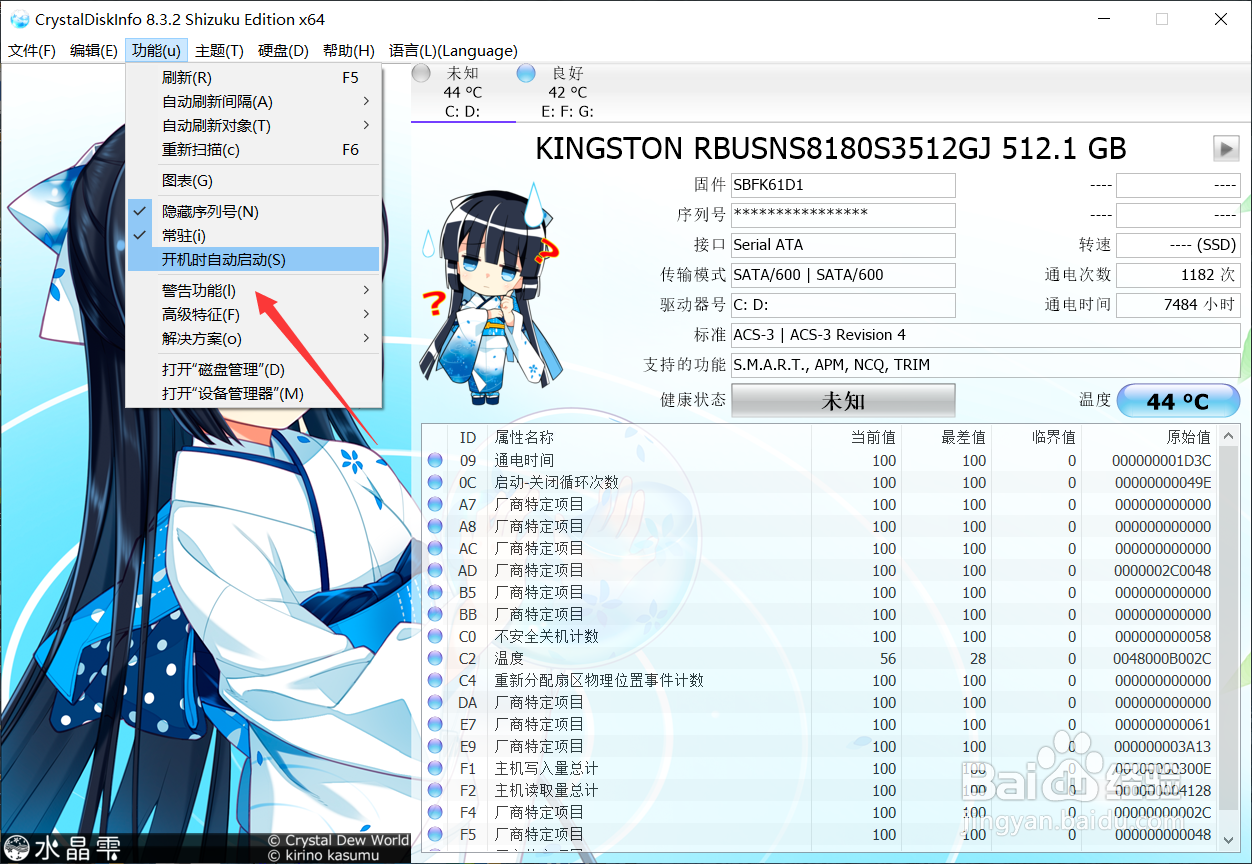Click the 通电时间 7484 小时 field
Screen dimensions: 1252x864
(1178, 305)
